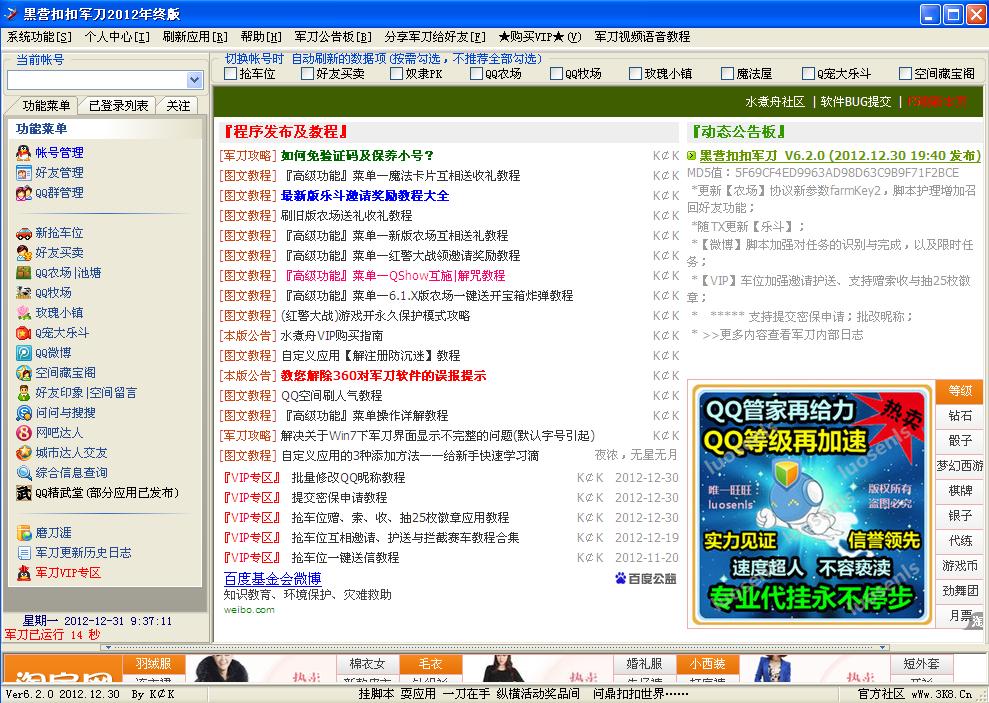Toggle the 空间藏宝阁 checkbox

pos(889,74)
